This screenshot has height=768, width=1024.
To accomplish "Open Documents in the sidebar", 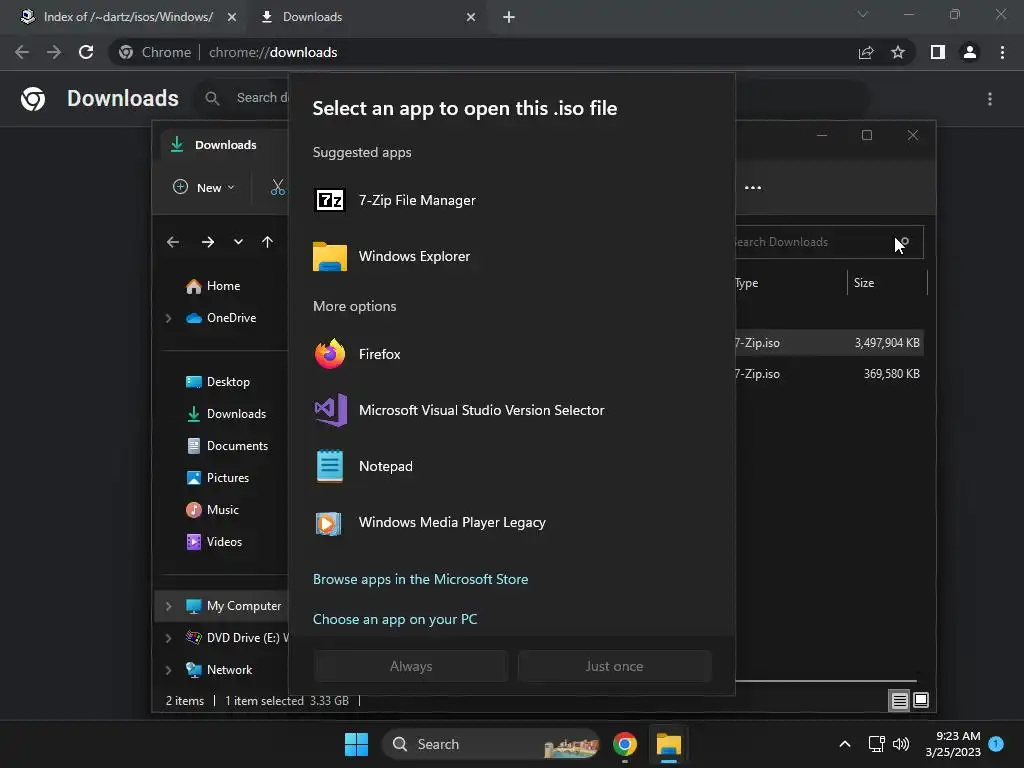I will 227,446.
